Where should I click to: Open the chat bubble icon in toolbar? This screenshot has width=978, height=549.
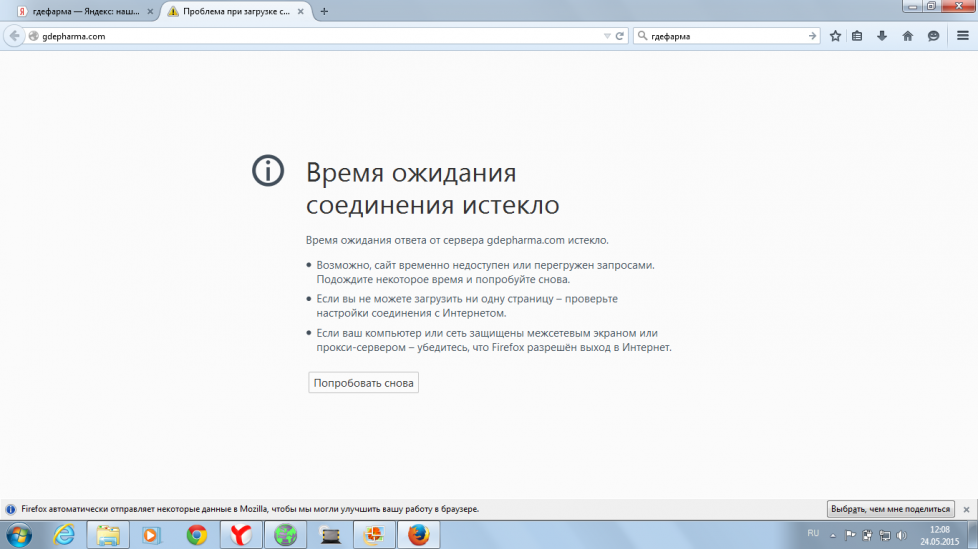(x=933, y=36)
